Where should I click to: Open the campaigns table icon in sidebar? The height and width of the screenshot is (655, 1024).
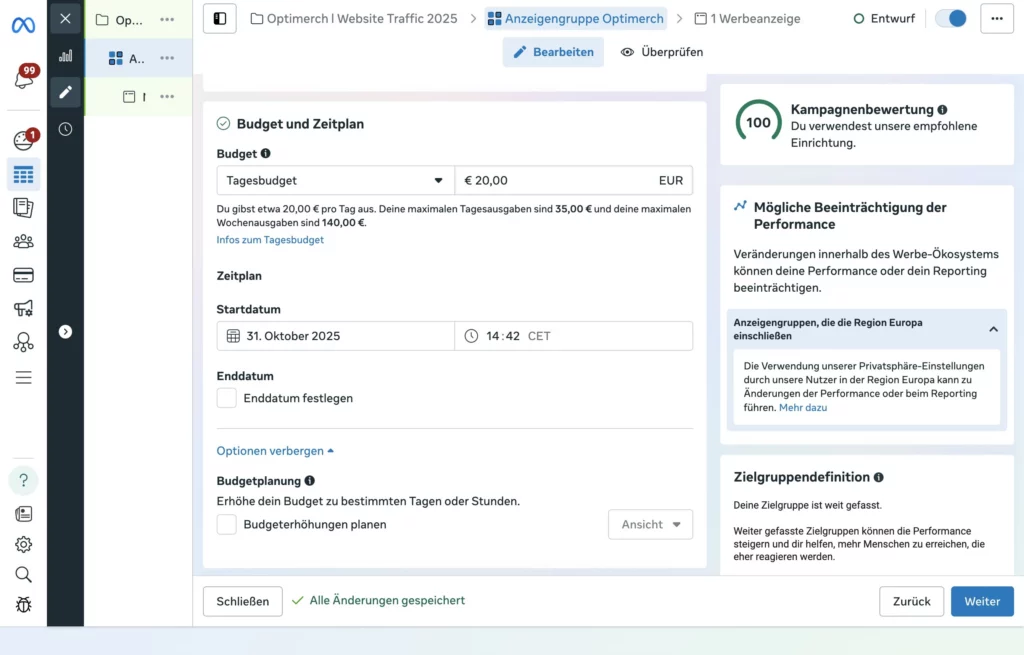[x=23, y=175]
